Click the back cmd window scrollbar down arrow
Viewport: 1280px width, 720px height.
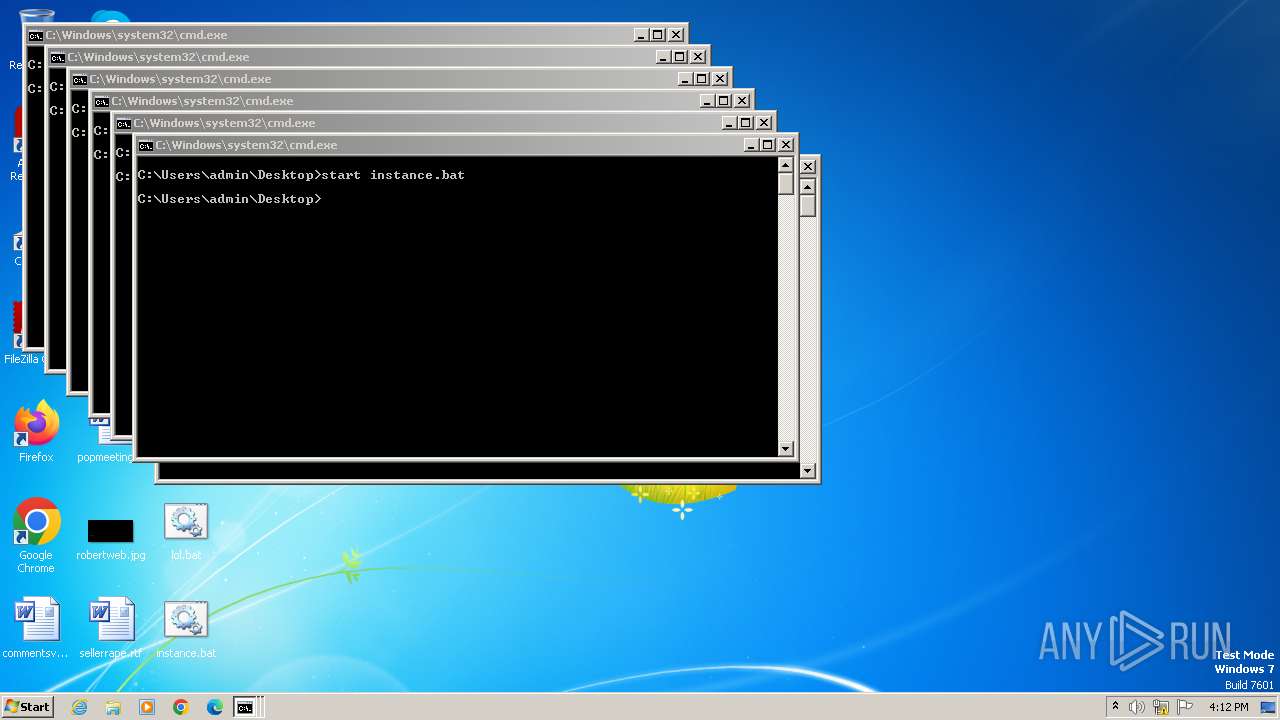[808, 471]
